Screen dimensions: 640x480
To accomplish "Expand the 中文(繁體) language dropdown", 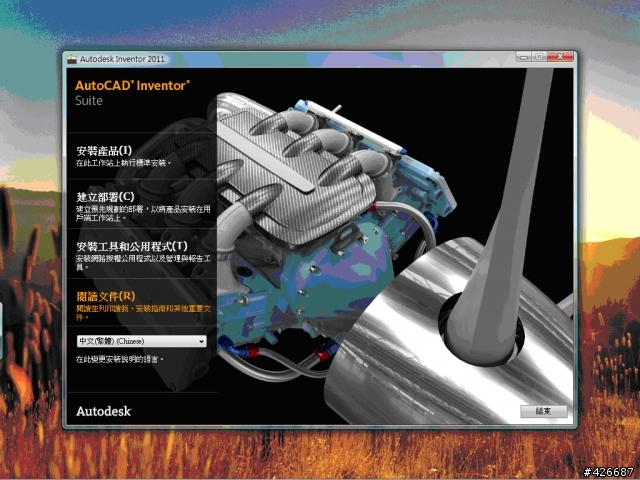I will click(x=142, y=341).
